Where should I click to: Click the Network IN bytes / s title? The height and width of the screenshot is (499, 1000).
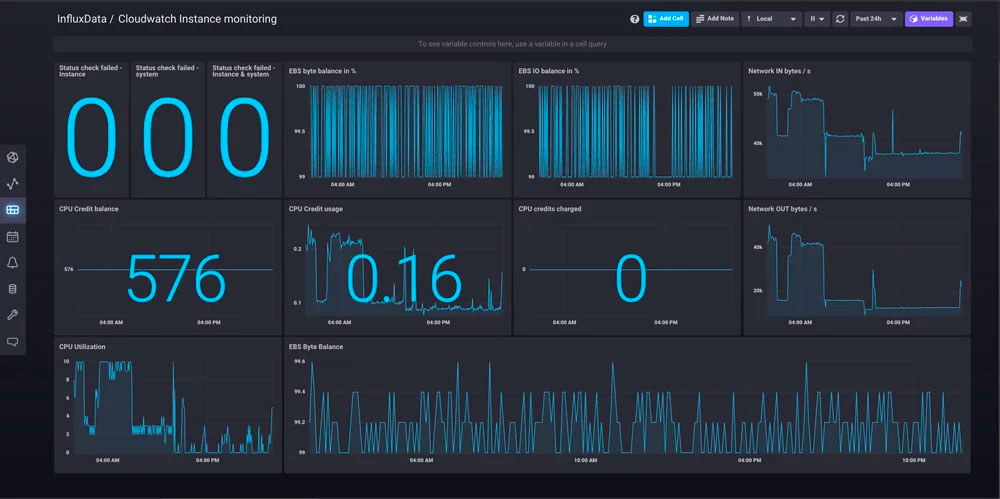pos(779,71)
